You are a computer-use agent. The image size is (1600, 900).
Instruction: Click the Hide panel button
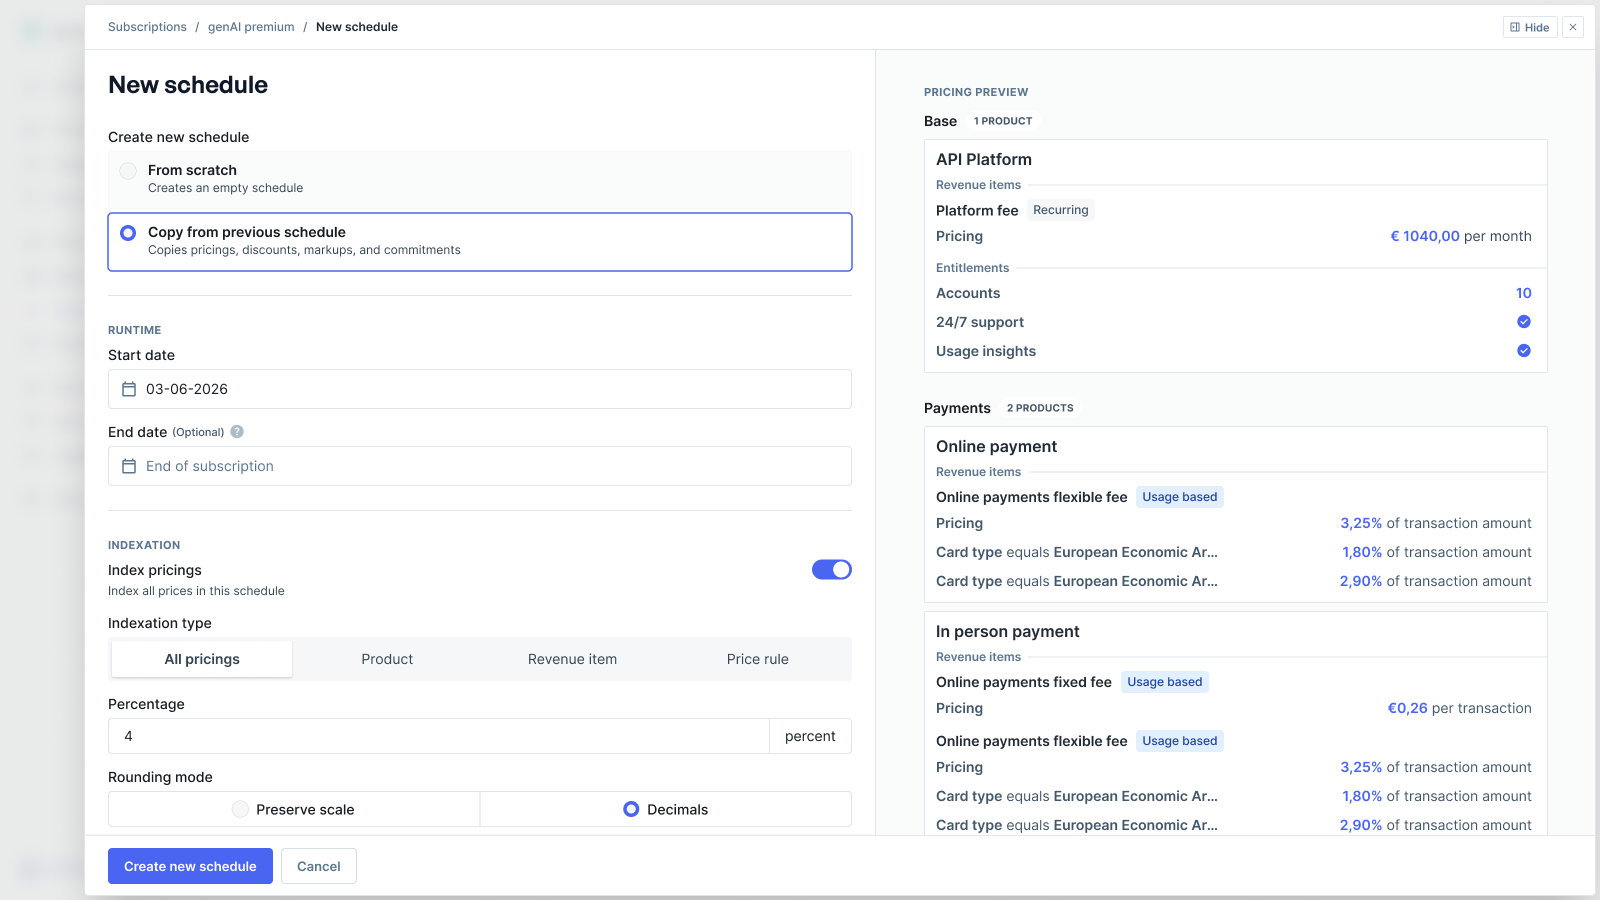click(x=1530, y=27)
